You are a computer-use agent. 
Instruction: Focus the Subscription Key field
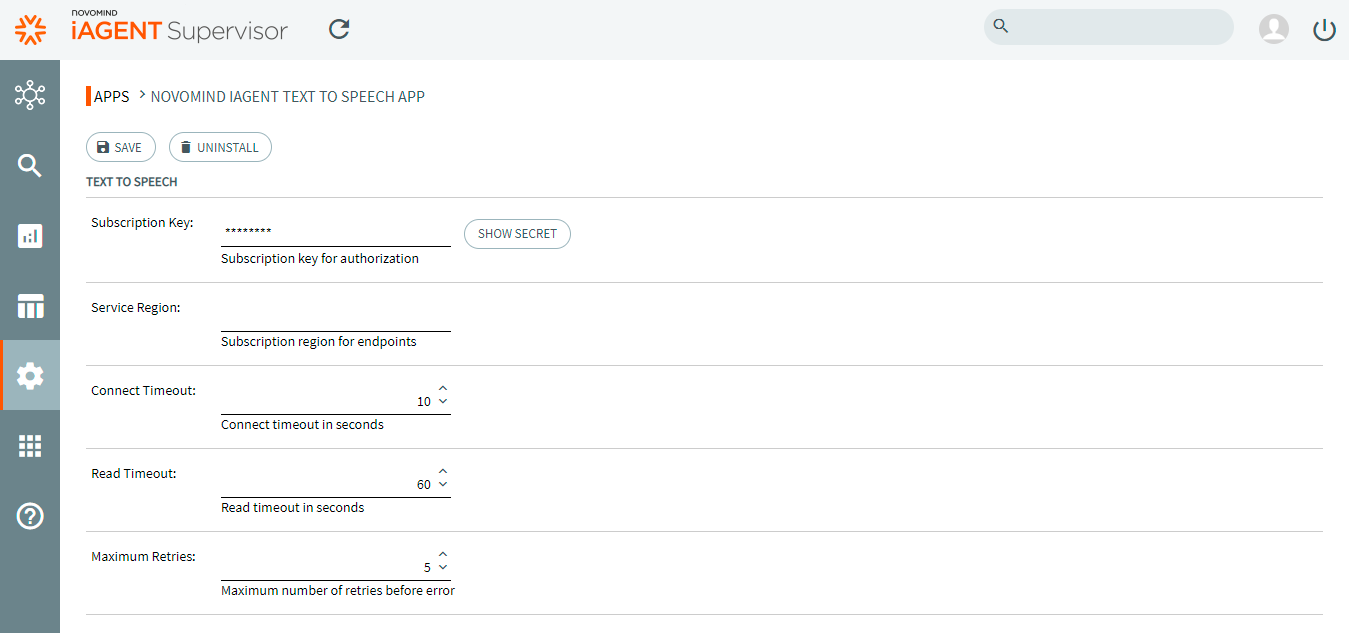coord(336,232)
